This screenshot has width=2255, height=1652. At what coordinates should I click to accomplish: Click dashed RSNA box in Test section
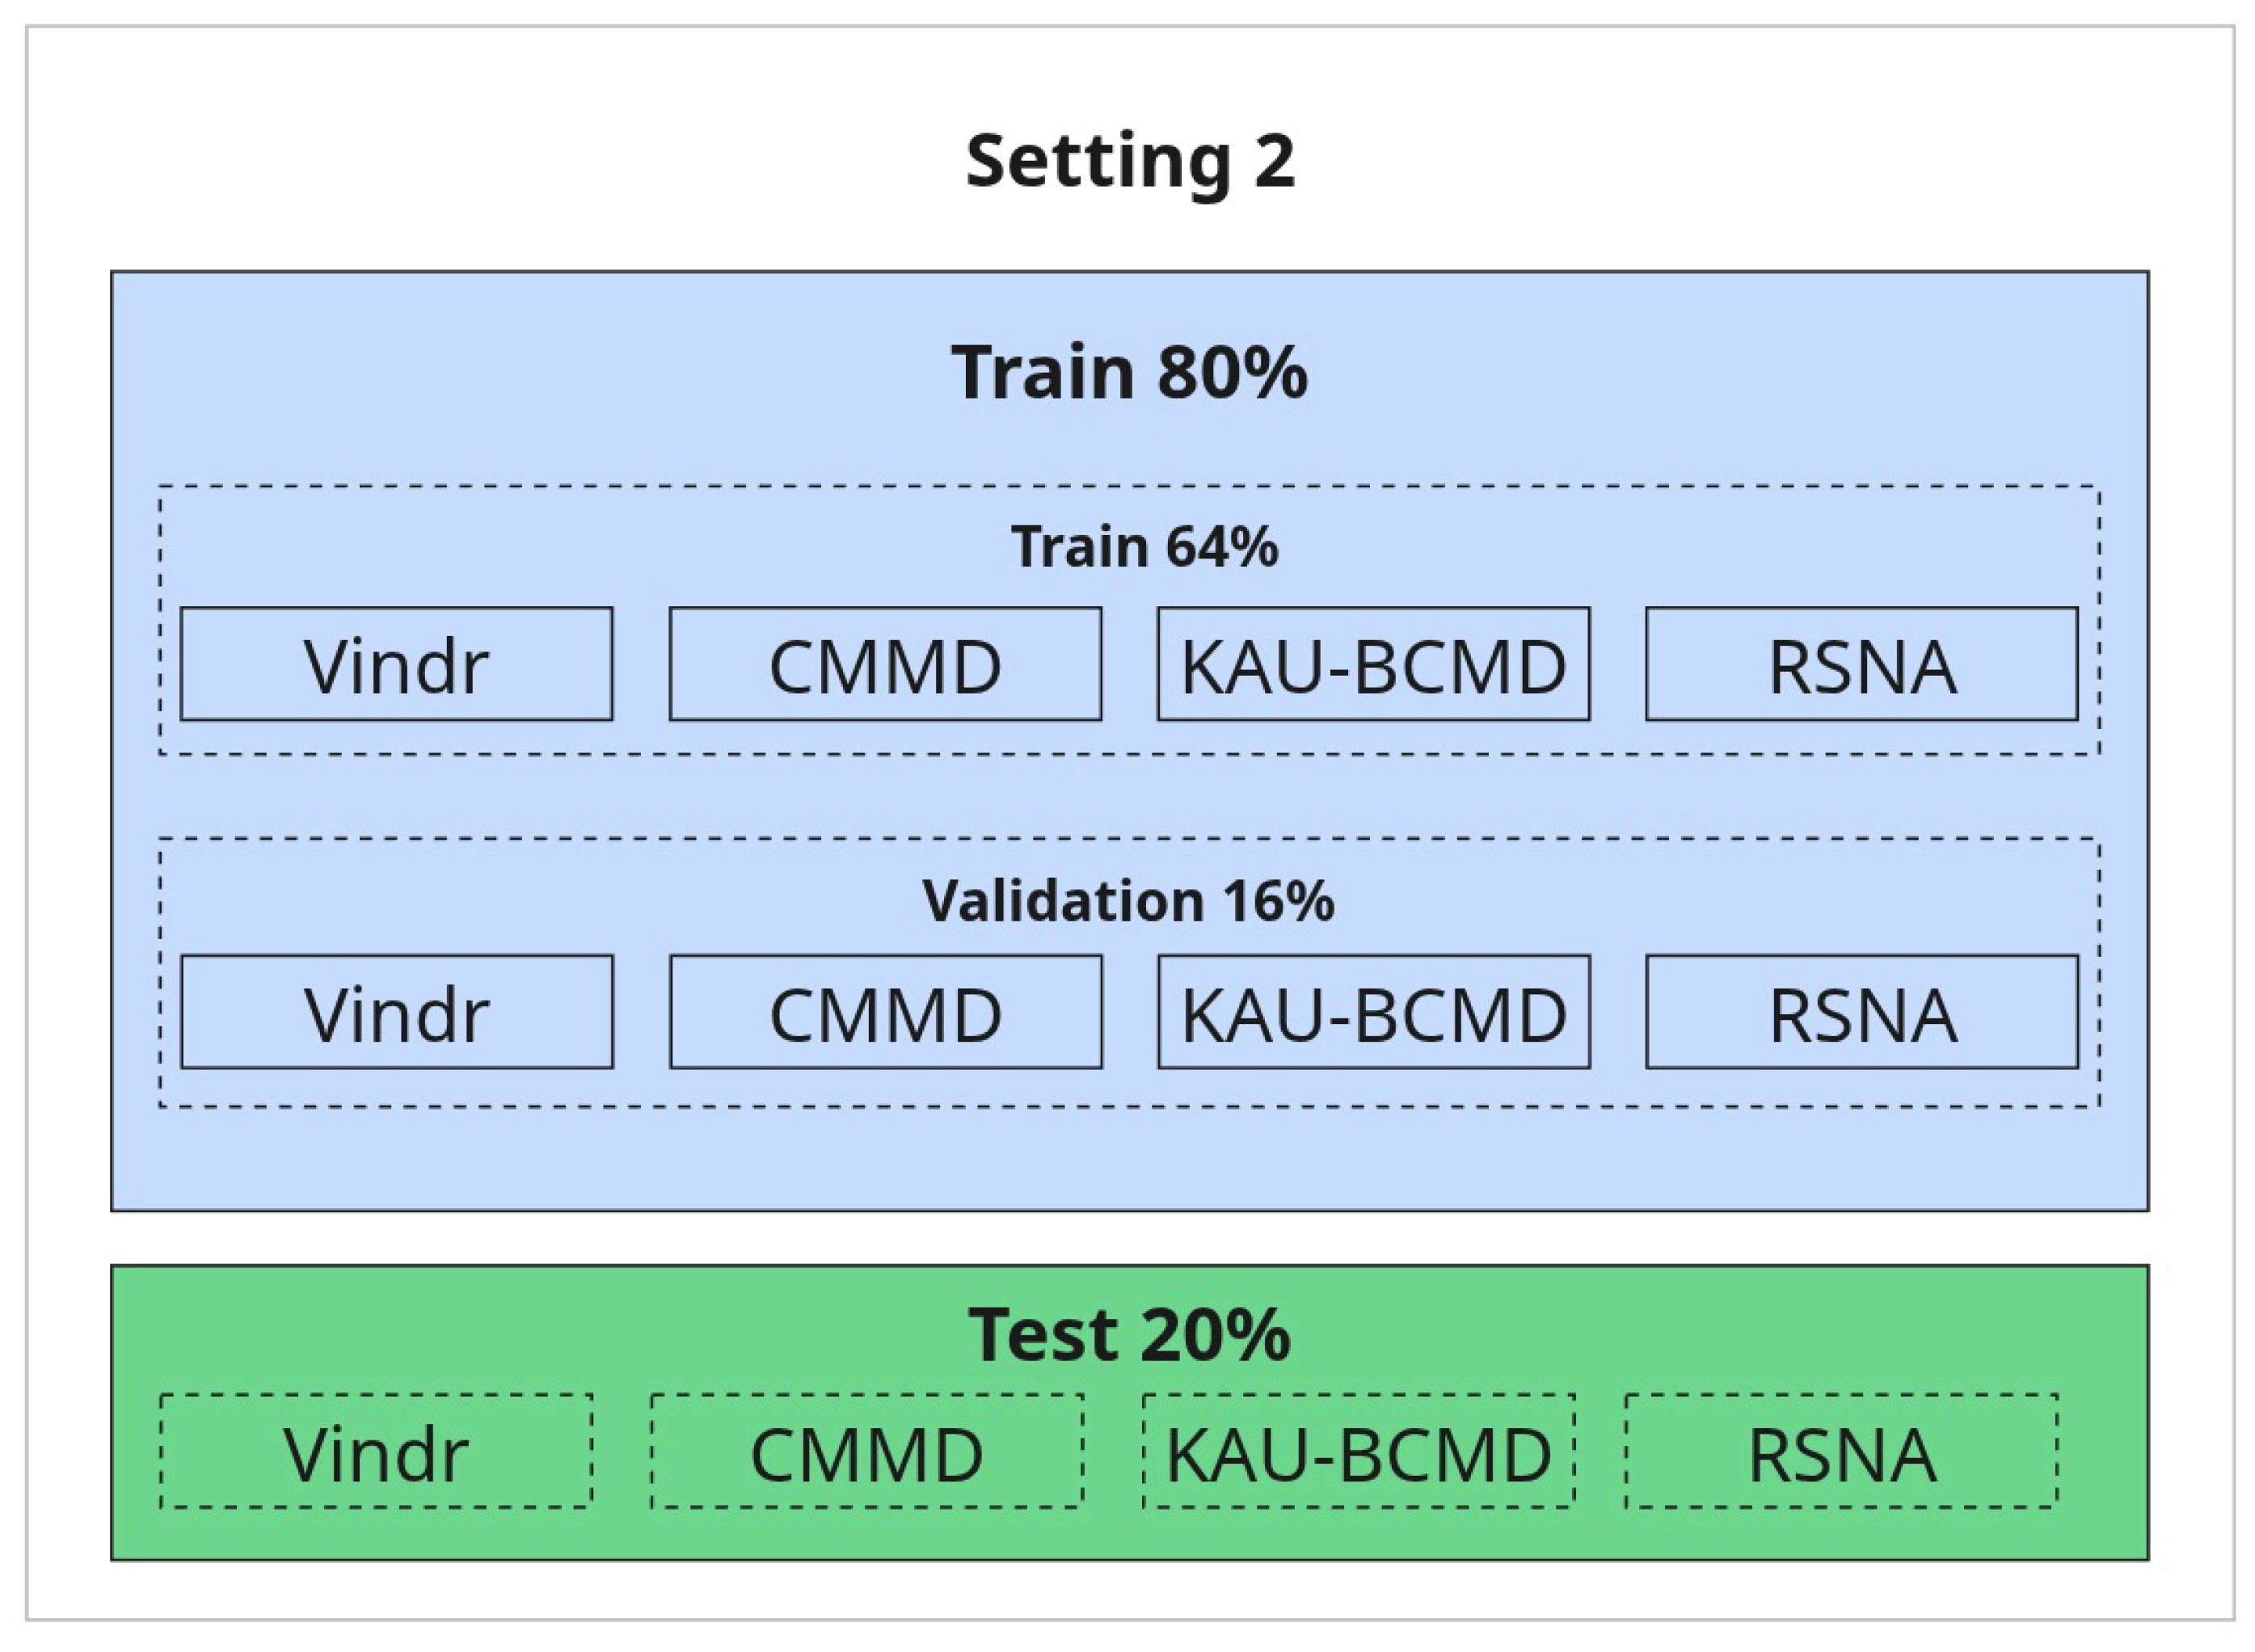pyautogui.click(x=1841, y=1451)
